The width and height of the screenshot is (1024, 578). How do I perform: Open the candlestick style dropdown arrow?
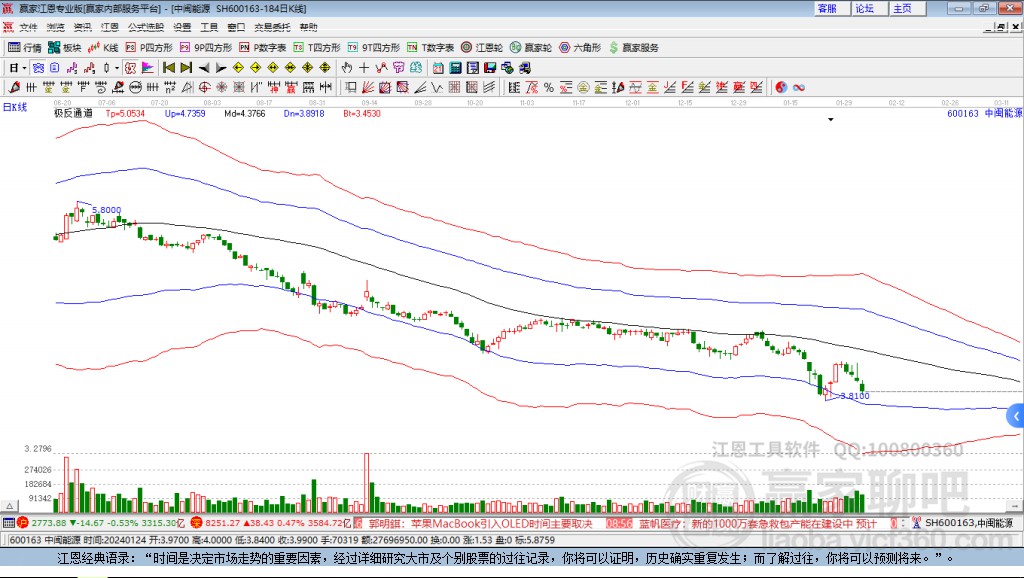click(x=117, y=68)
